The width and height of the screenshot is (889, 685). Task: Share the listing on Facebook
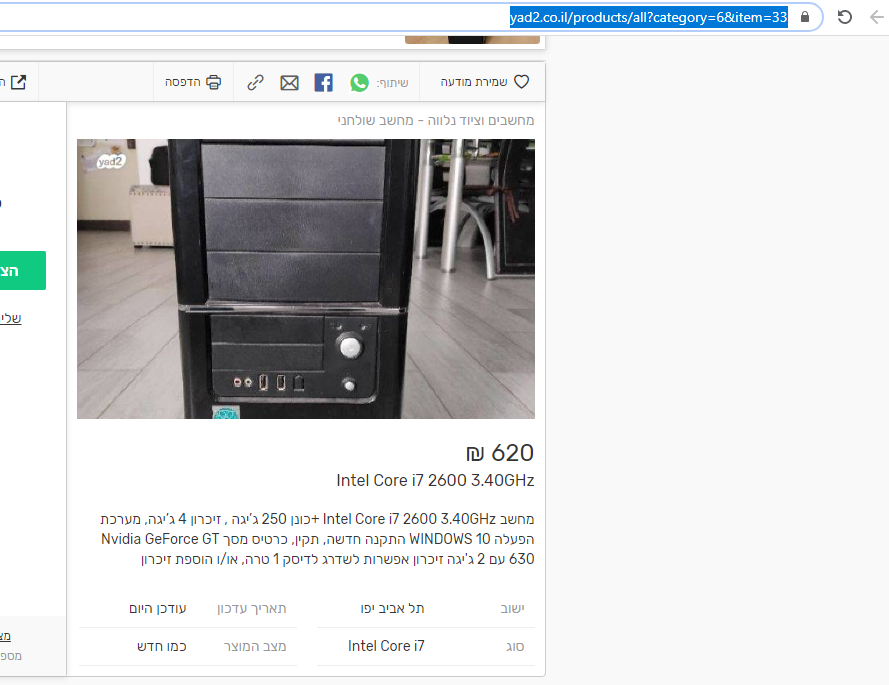324,83
